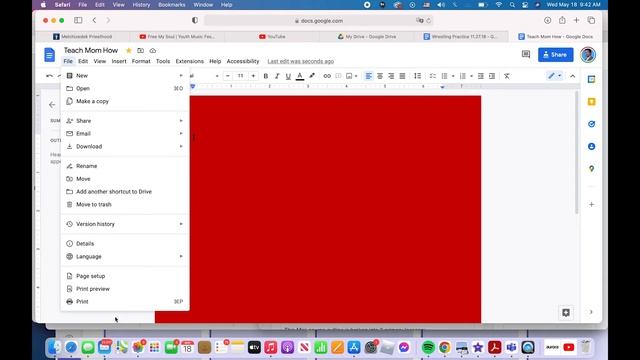Click the blue Share button
Viewport: 640px width, 360px height.
[x=556, y=55]
